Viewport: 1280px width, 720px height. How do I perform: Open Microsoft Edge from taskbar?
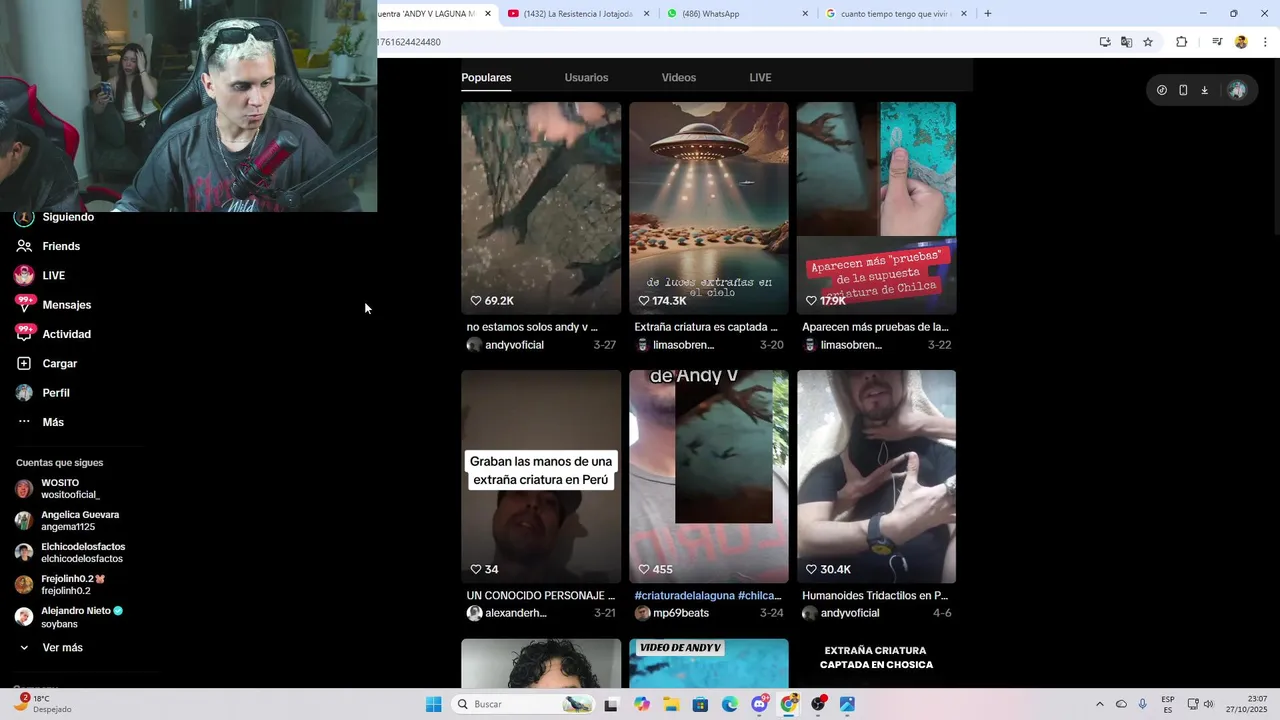[x=730, y=704]
